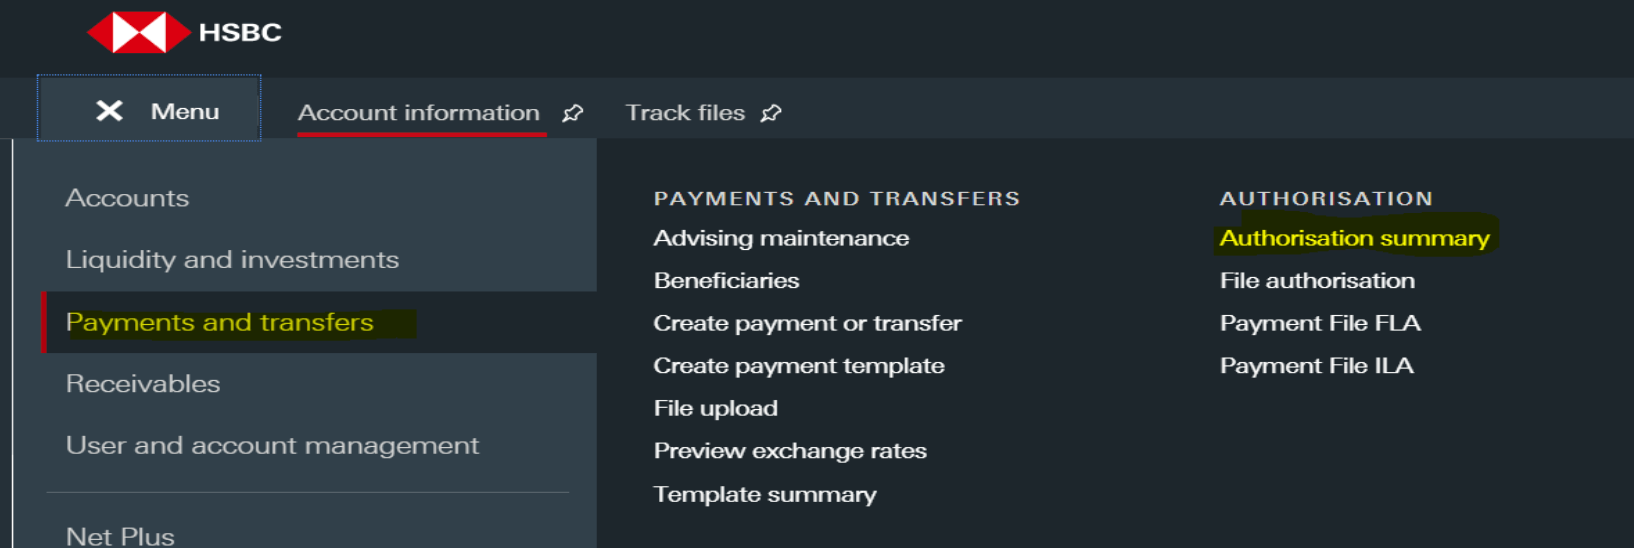Image resolution: width=1634 pixels, height=548 pixels.
Task: Select Payments and transfers menu item
Action: [x=219, y=322]
